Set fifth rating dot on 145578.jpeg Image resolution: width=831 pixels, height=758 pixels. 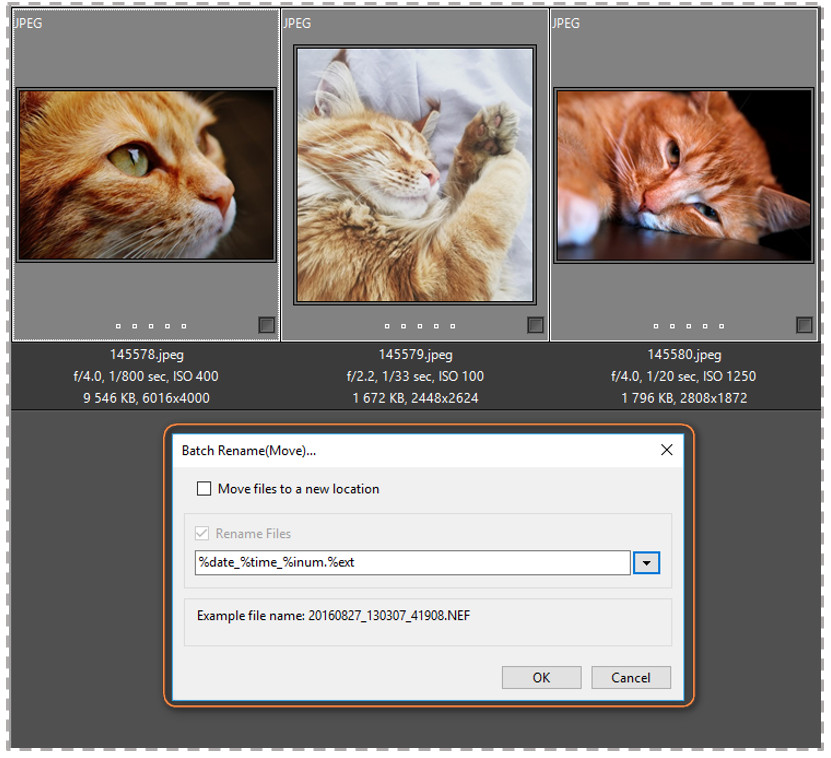pyautogui.click(x=184, y=326)
